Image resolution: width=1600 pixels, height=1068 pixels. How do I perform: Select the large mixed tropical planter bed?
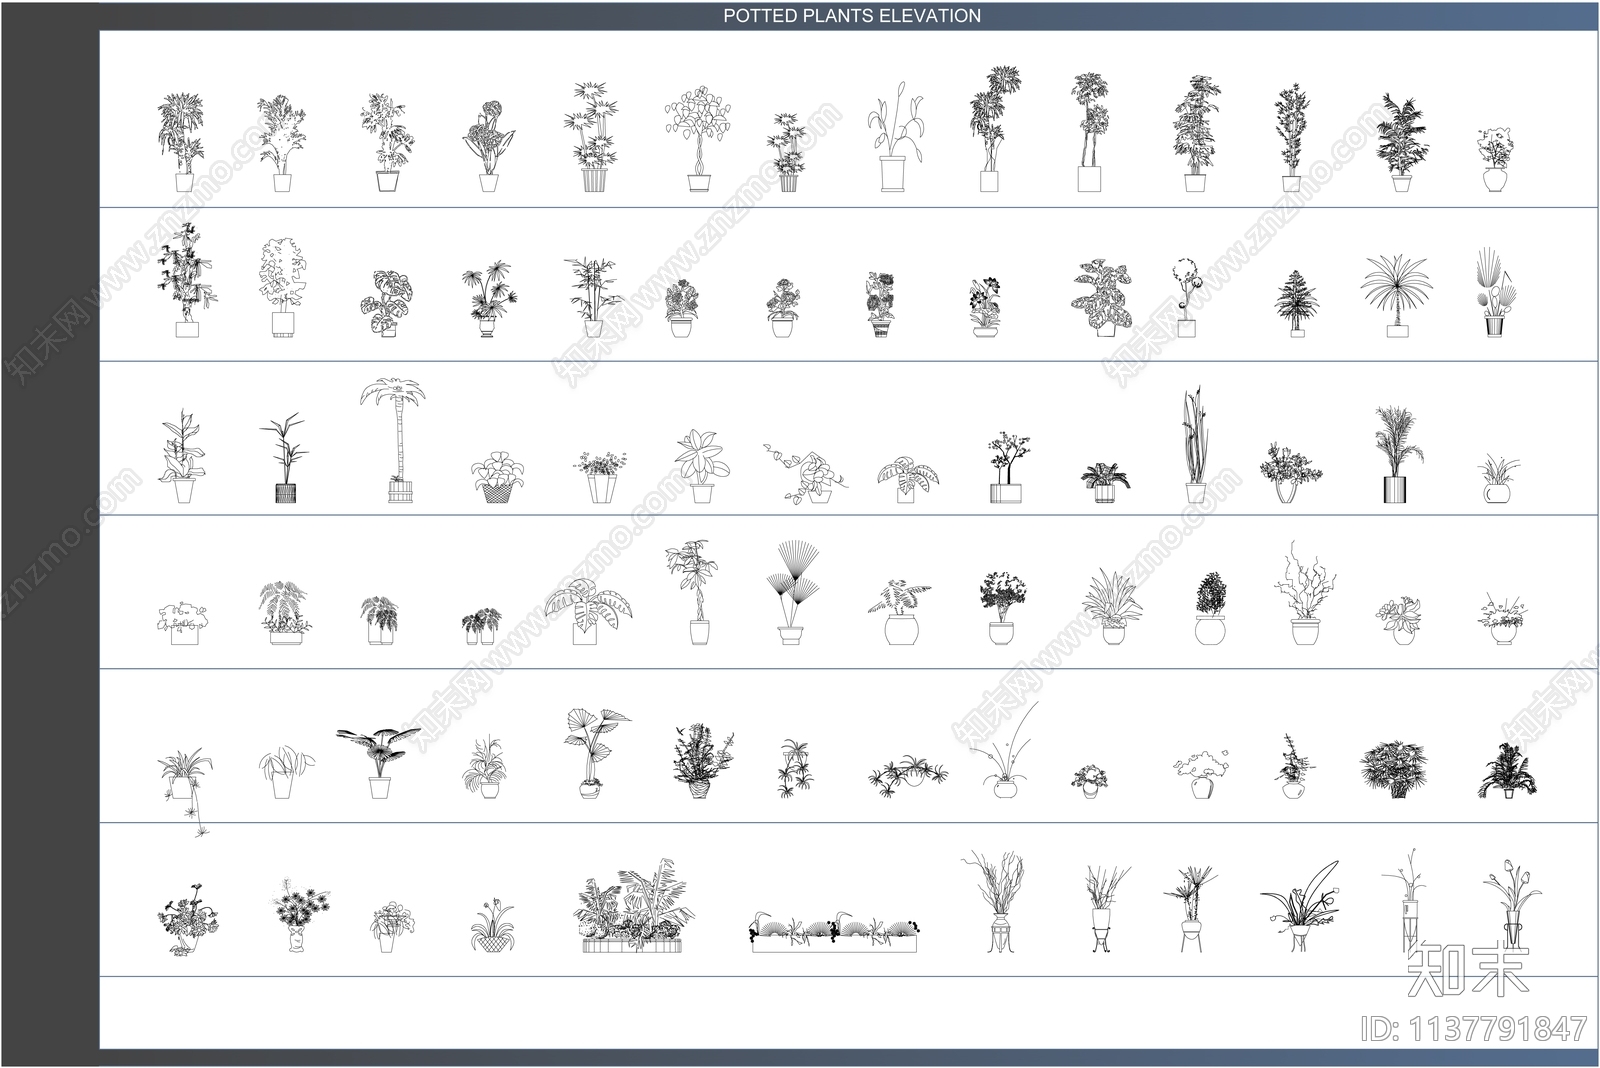click(x=637, y=905)
